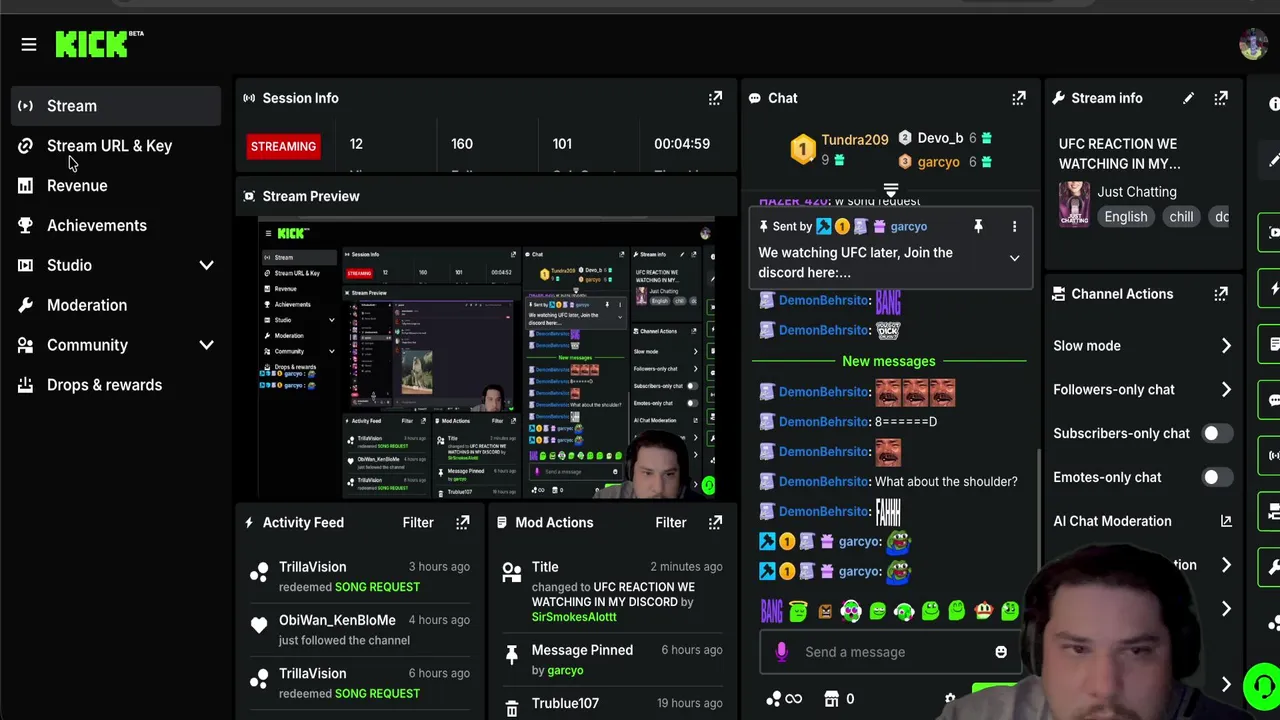
Task: Open Mod Actions Filter dropdown
Action: tap(671, 522)
